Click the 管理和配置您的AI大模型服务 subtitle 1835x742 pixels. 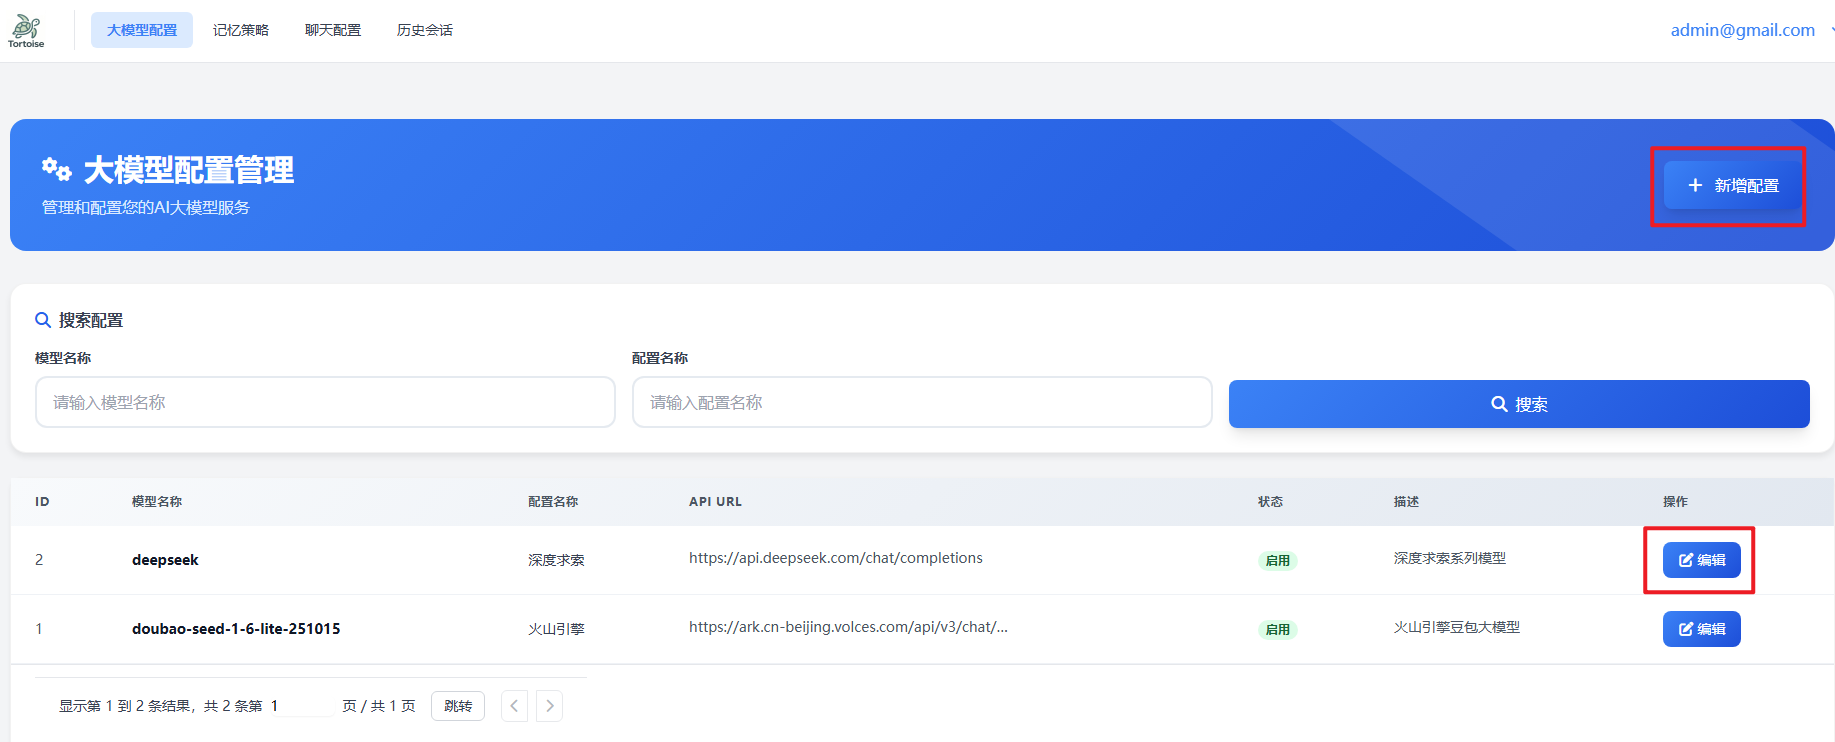[146, 207]
